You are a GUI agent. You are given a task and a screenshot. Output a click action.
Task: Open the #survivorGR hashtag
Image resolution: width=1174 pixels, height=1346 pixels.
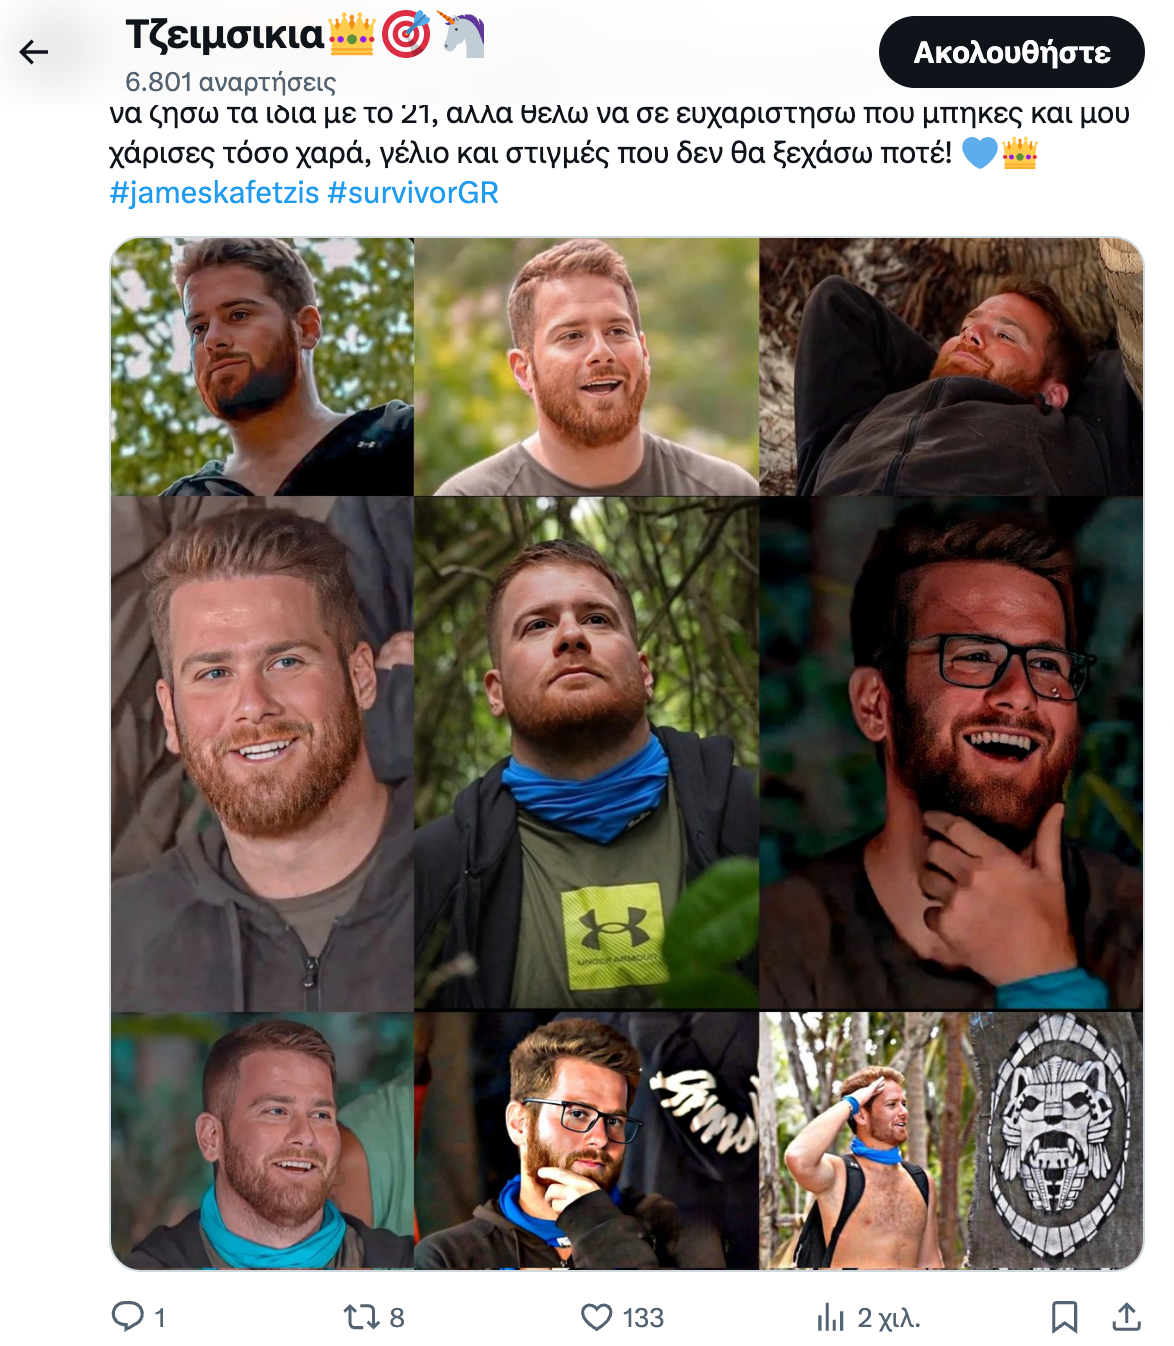(x=413, y=192)
